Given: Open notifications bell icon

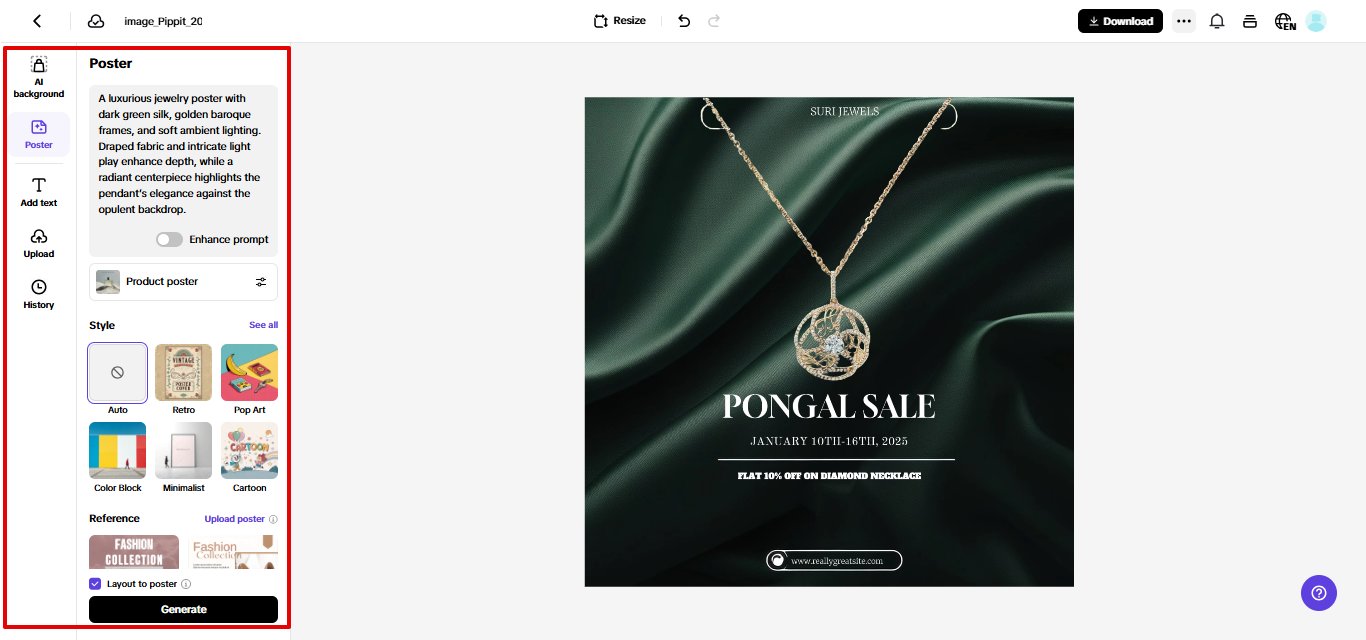Looking at the screenshot, I should coord(1217,21).
